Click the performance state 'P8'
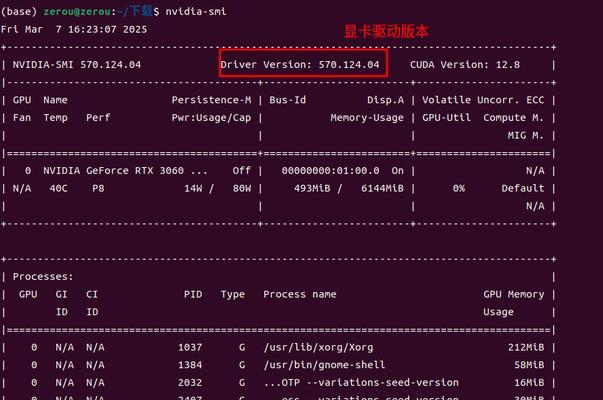The image size is (603, 400). tap(98, 188)
